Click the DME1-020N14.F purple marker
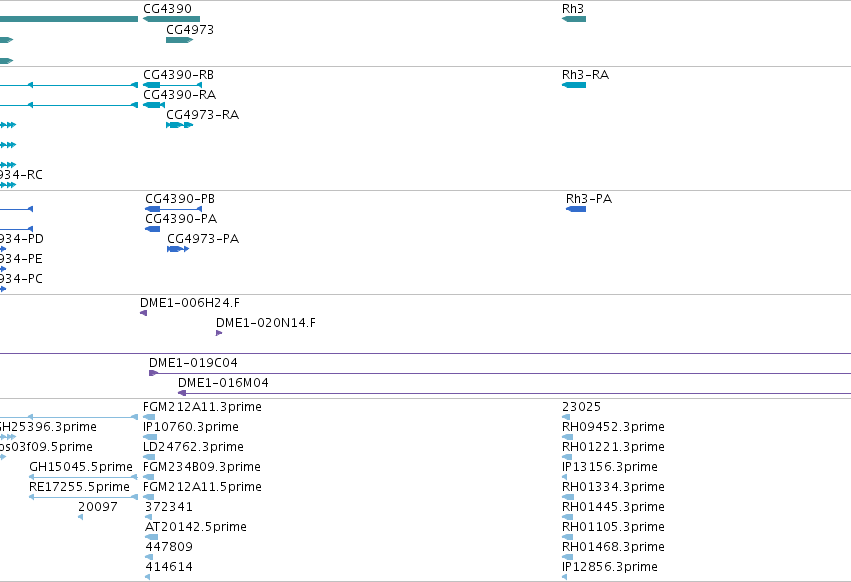Screen dimensions: 851x582 coord(219,333)
